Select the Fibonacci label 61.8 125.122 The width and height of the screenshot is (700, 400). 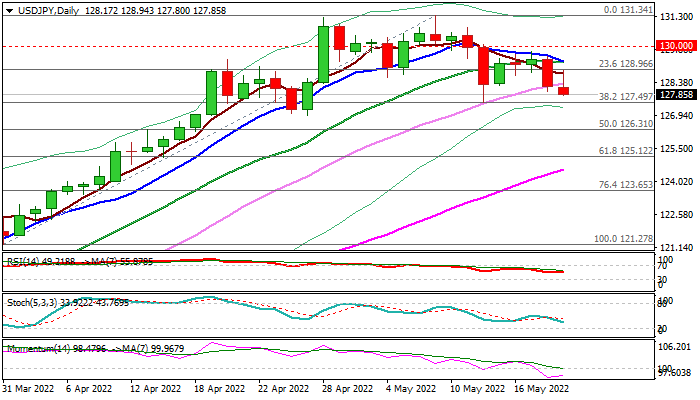[626, 151]
